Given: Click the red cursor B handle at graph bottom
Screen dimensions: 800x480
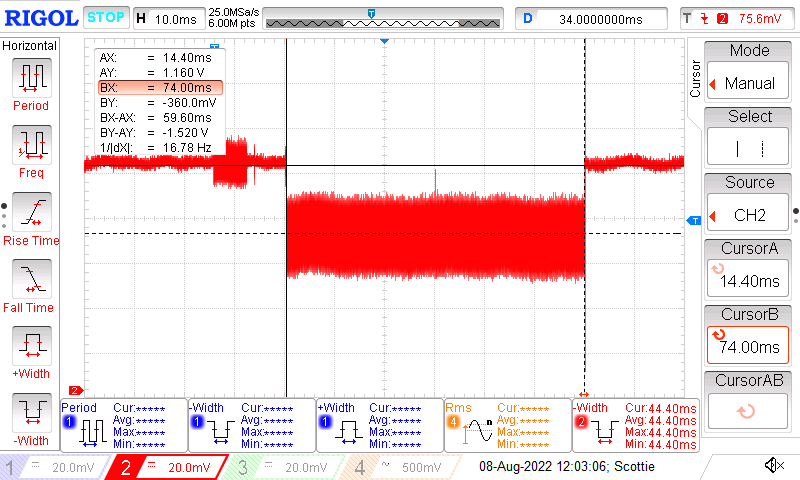Looking at the screenshot, I should pyautogui.click(x=584, y=394).
